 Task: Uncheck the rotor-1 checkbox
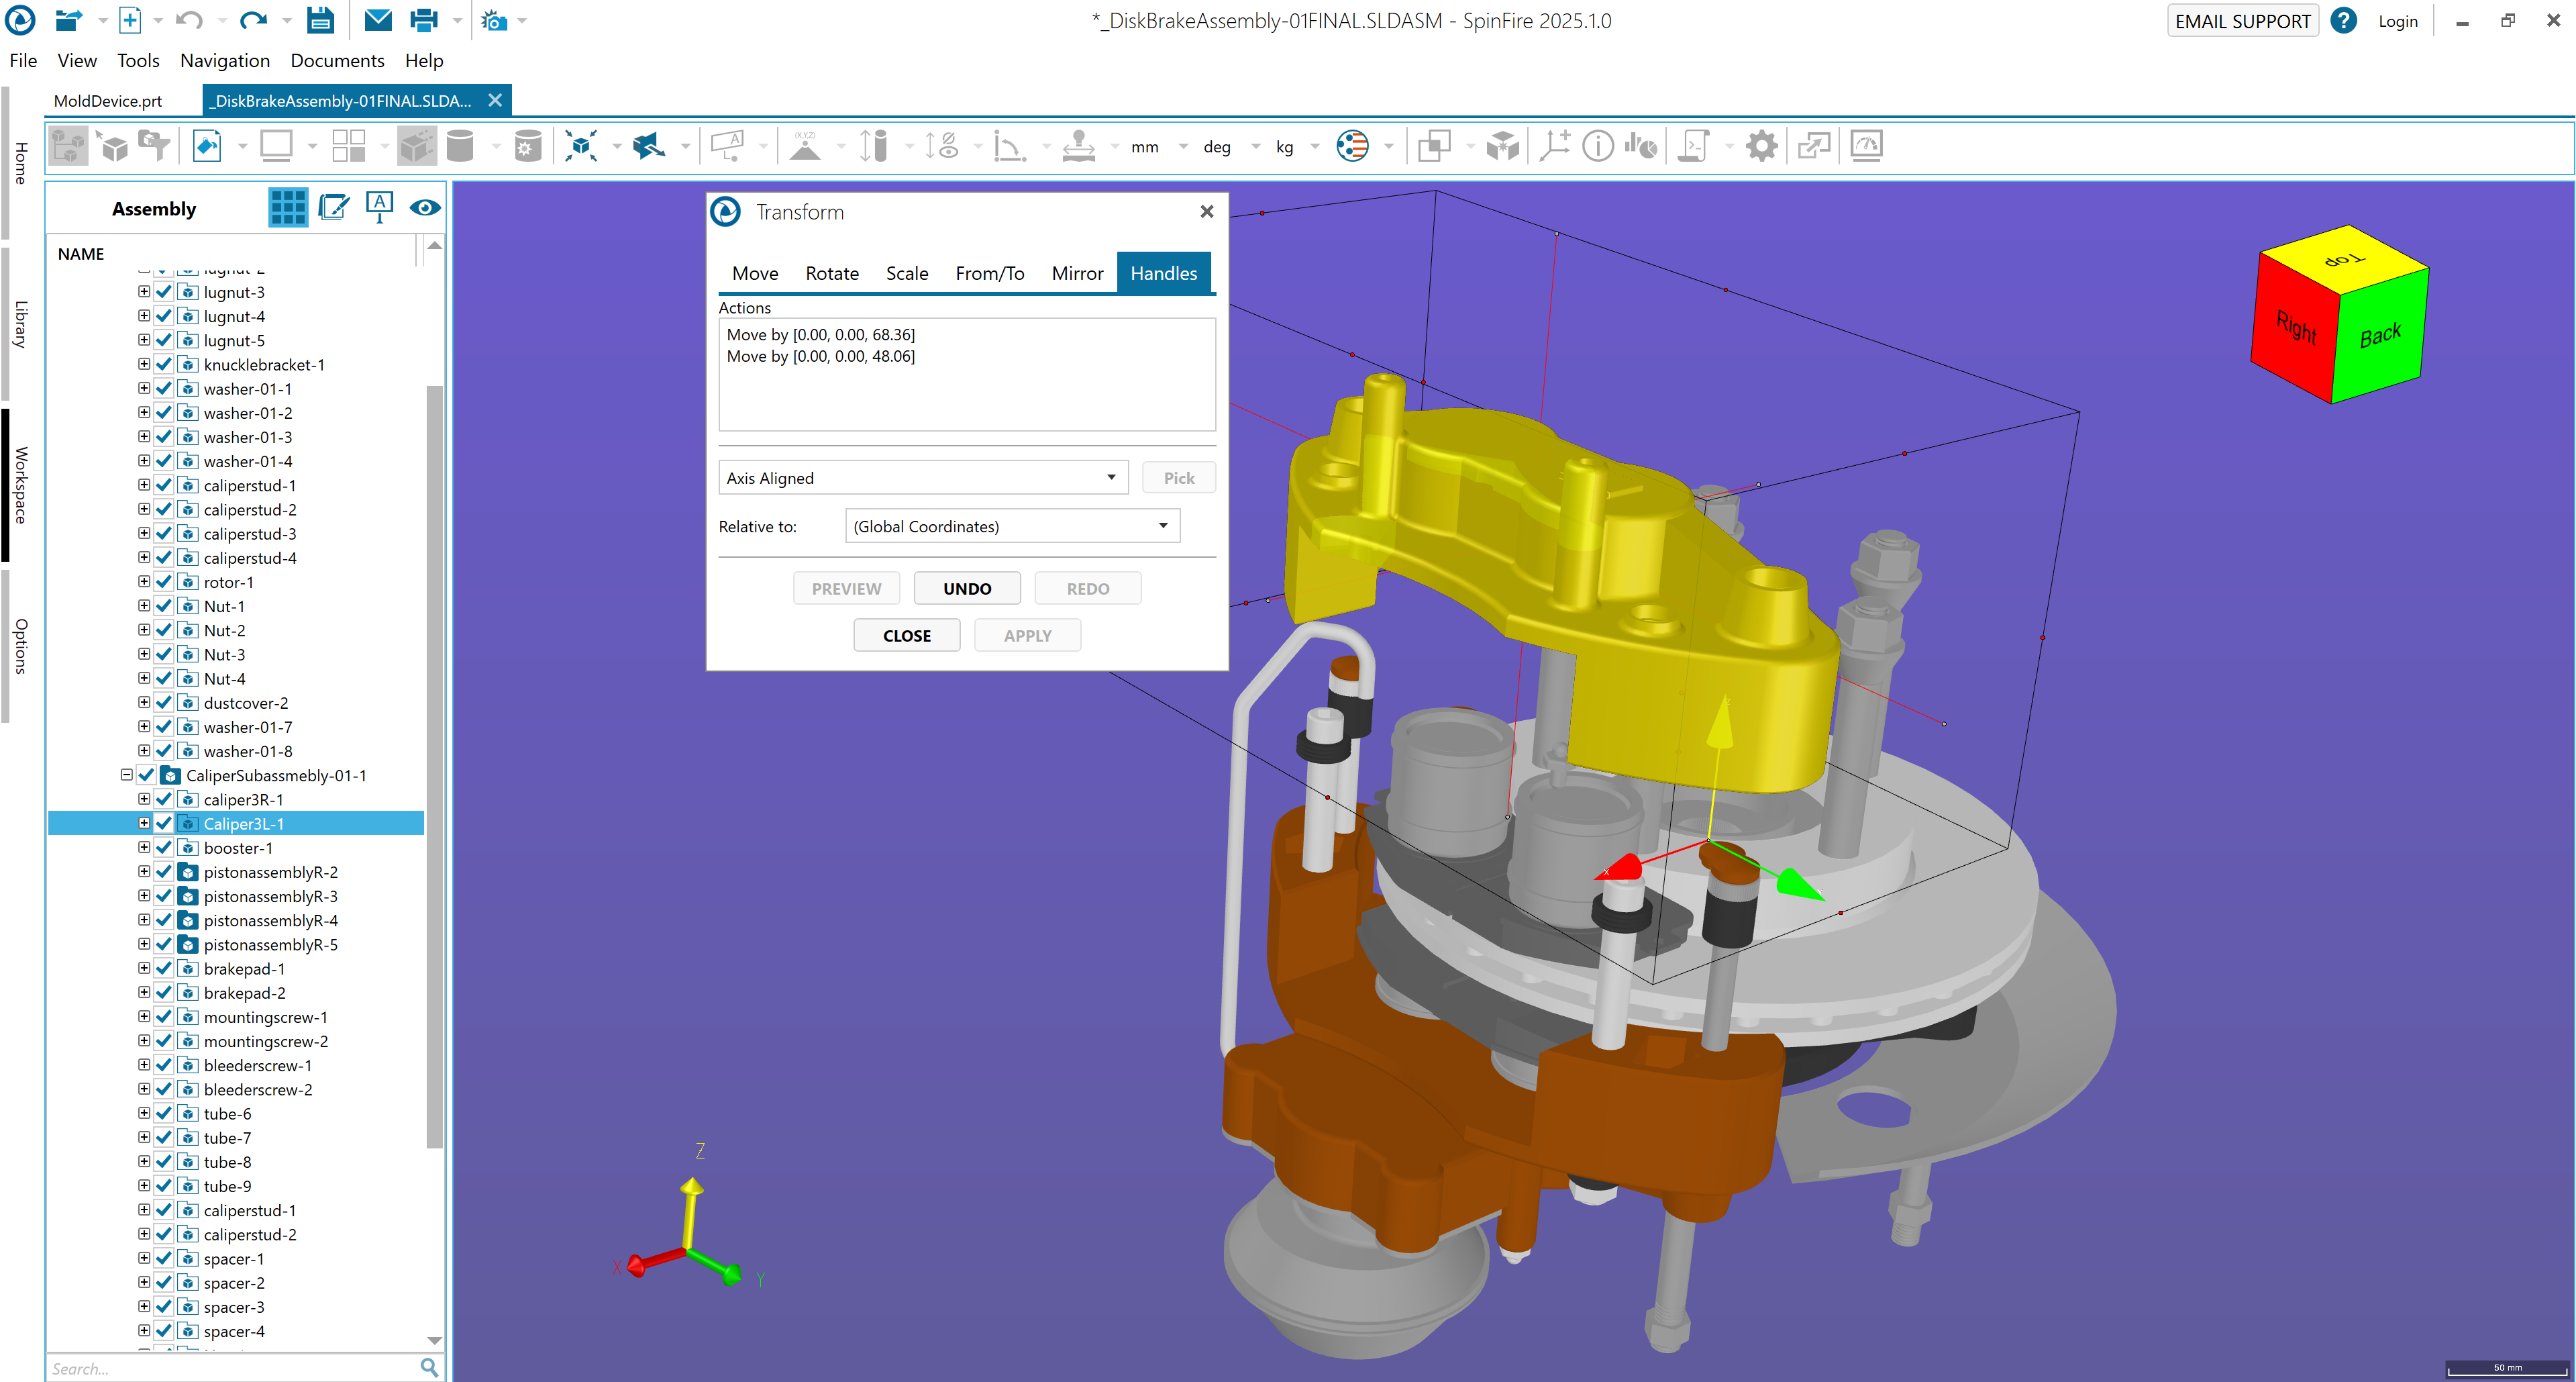tap(164, 582)
